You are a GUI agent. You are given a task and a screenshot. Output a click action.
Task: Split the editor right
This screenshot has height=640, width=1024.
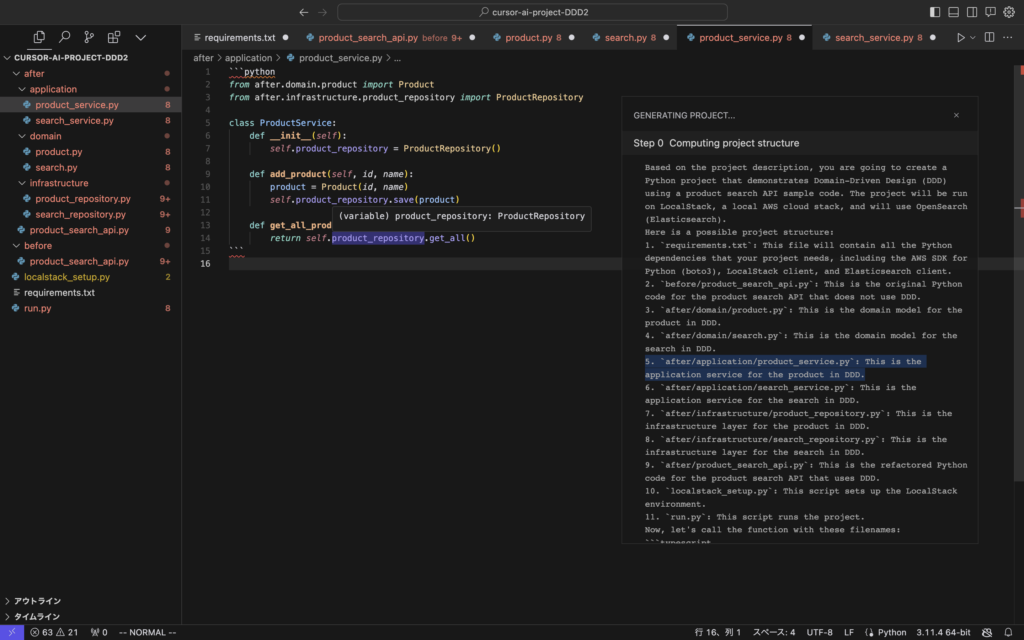tap(989, 37)
